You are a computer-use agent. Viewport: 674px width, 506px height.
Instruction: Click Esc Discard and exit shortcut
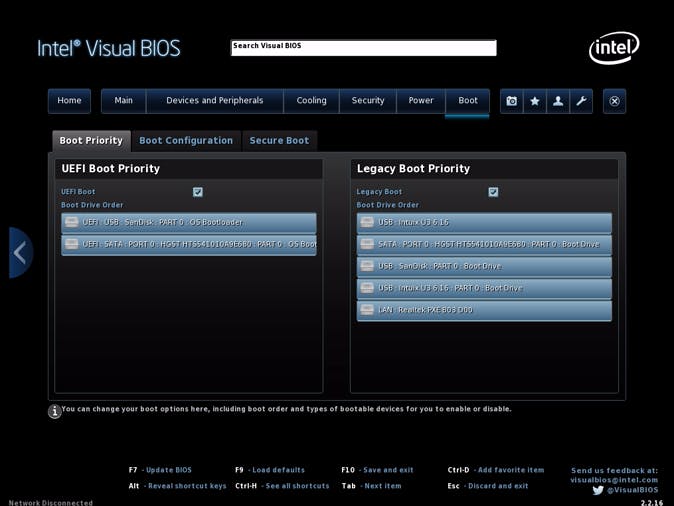487,486
